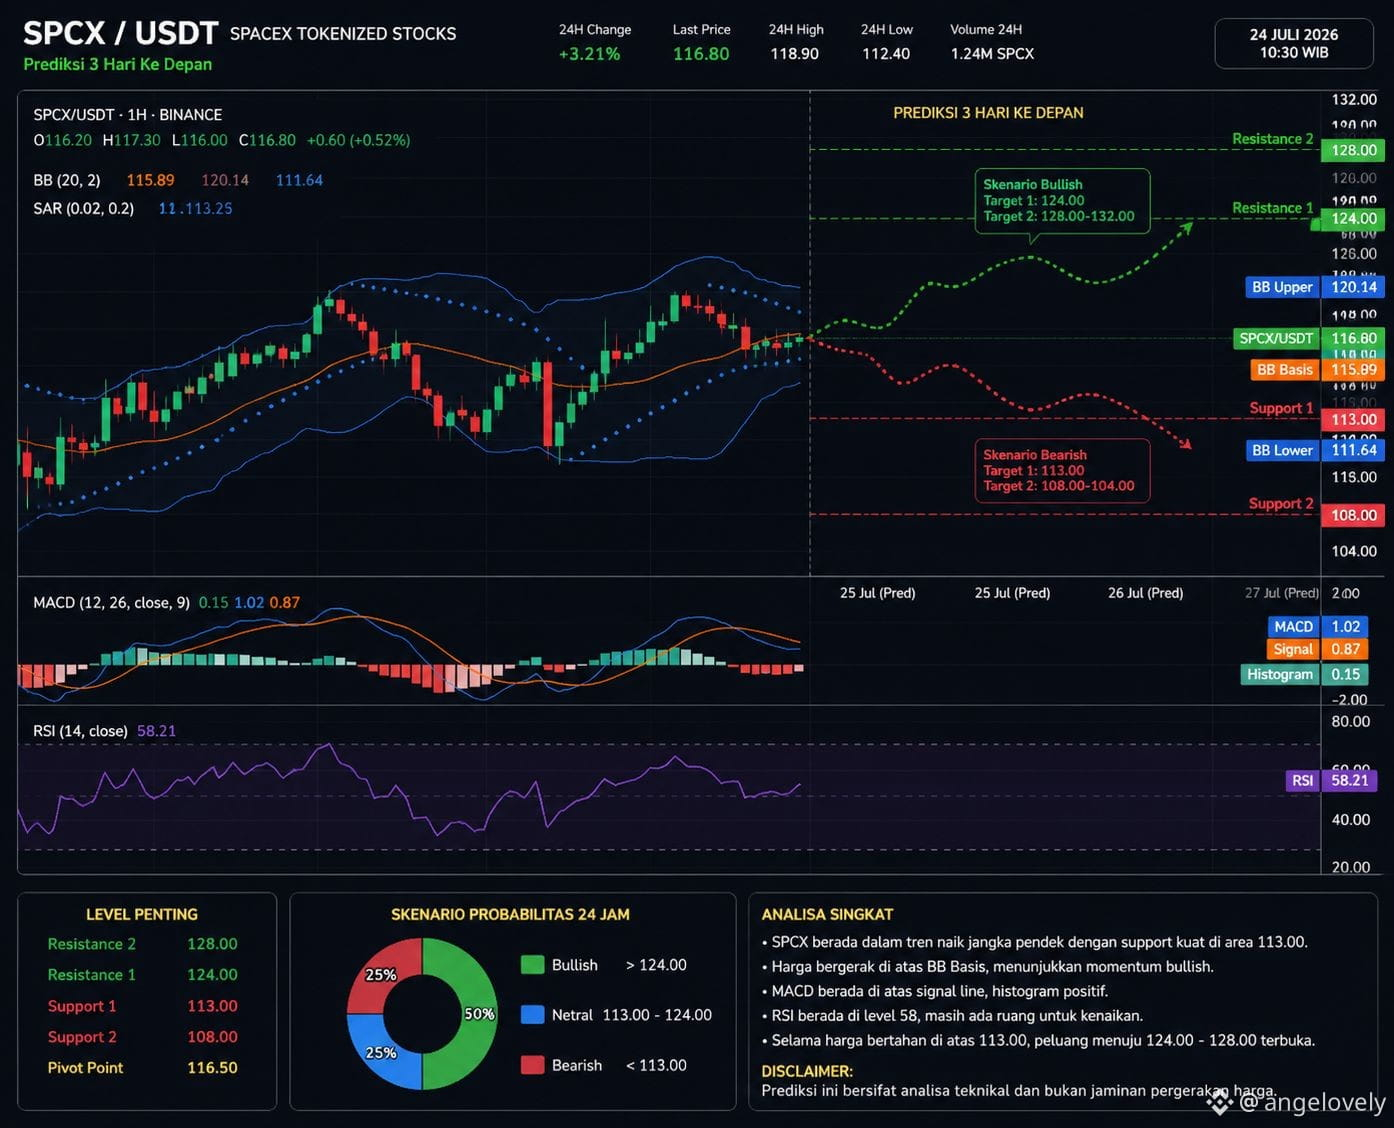Select the SKENARIO PROBABILITAS 24 JAM heading

click(510, 914)
